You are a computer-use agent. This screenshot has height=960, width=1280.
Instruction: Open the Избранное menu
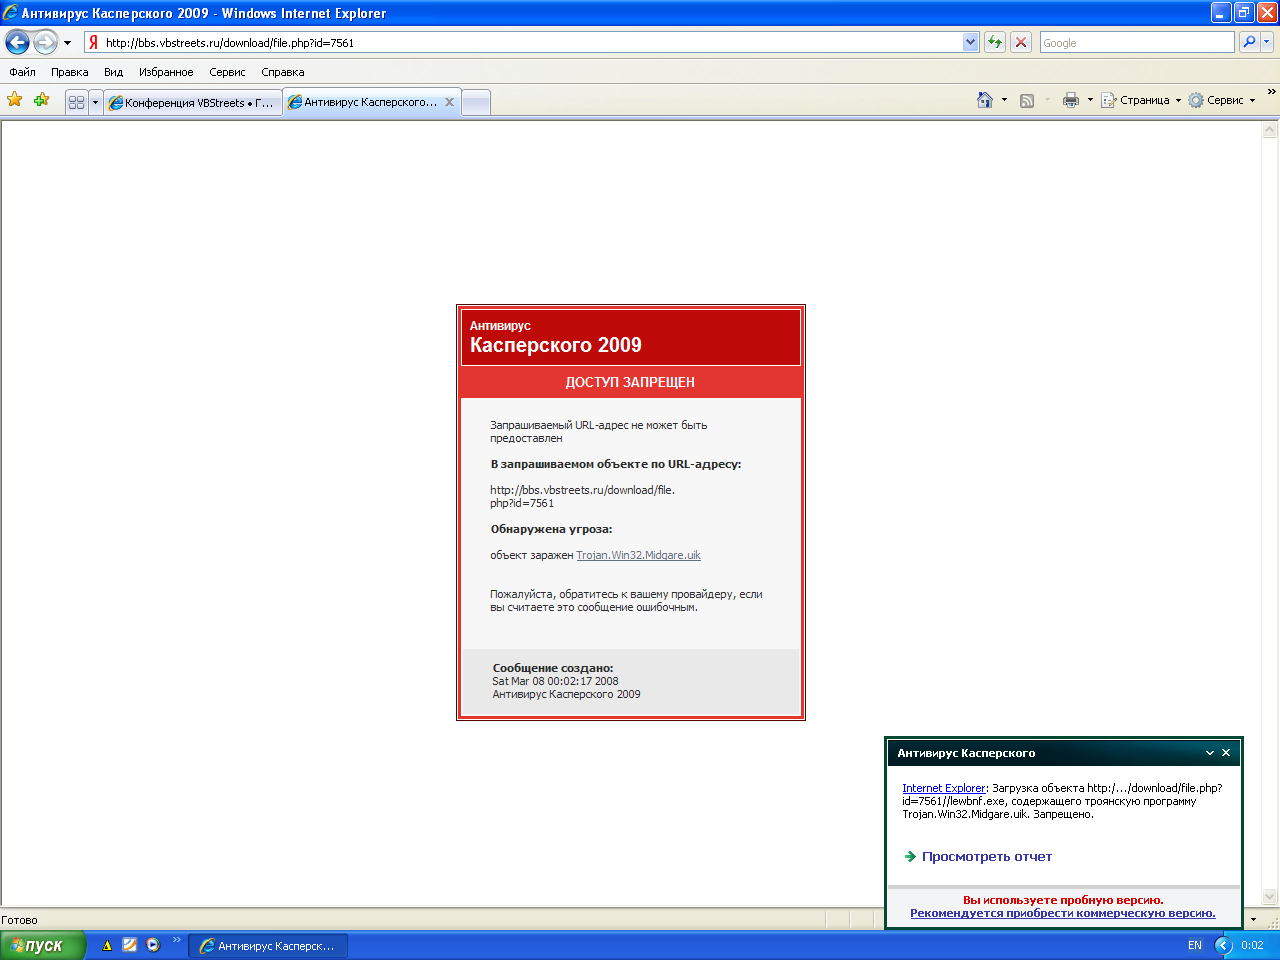tap(166, 72)
